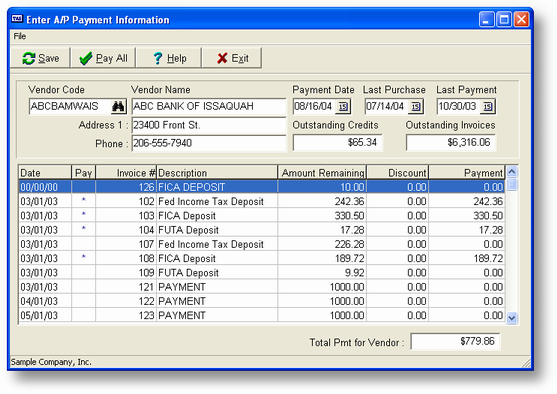Click amount remaining 9.92

(x=322, y=272)
